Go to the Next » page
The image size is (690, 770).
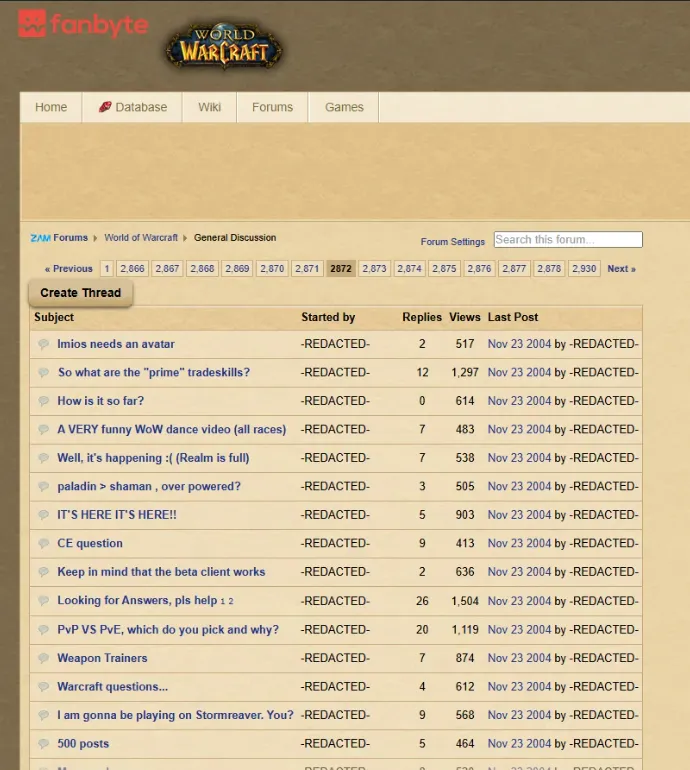coord(621,269)
